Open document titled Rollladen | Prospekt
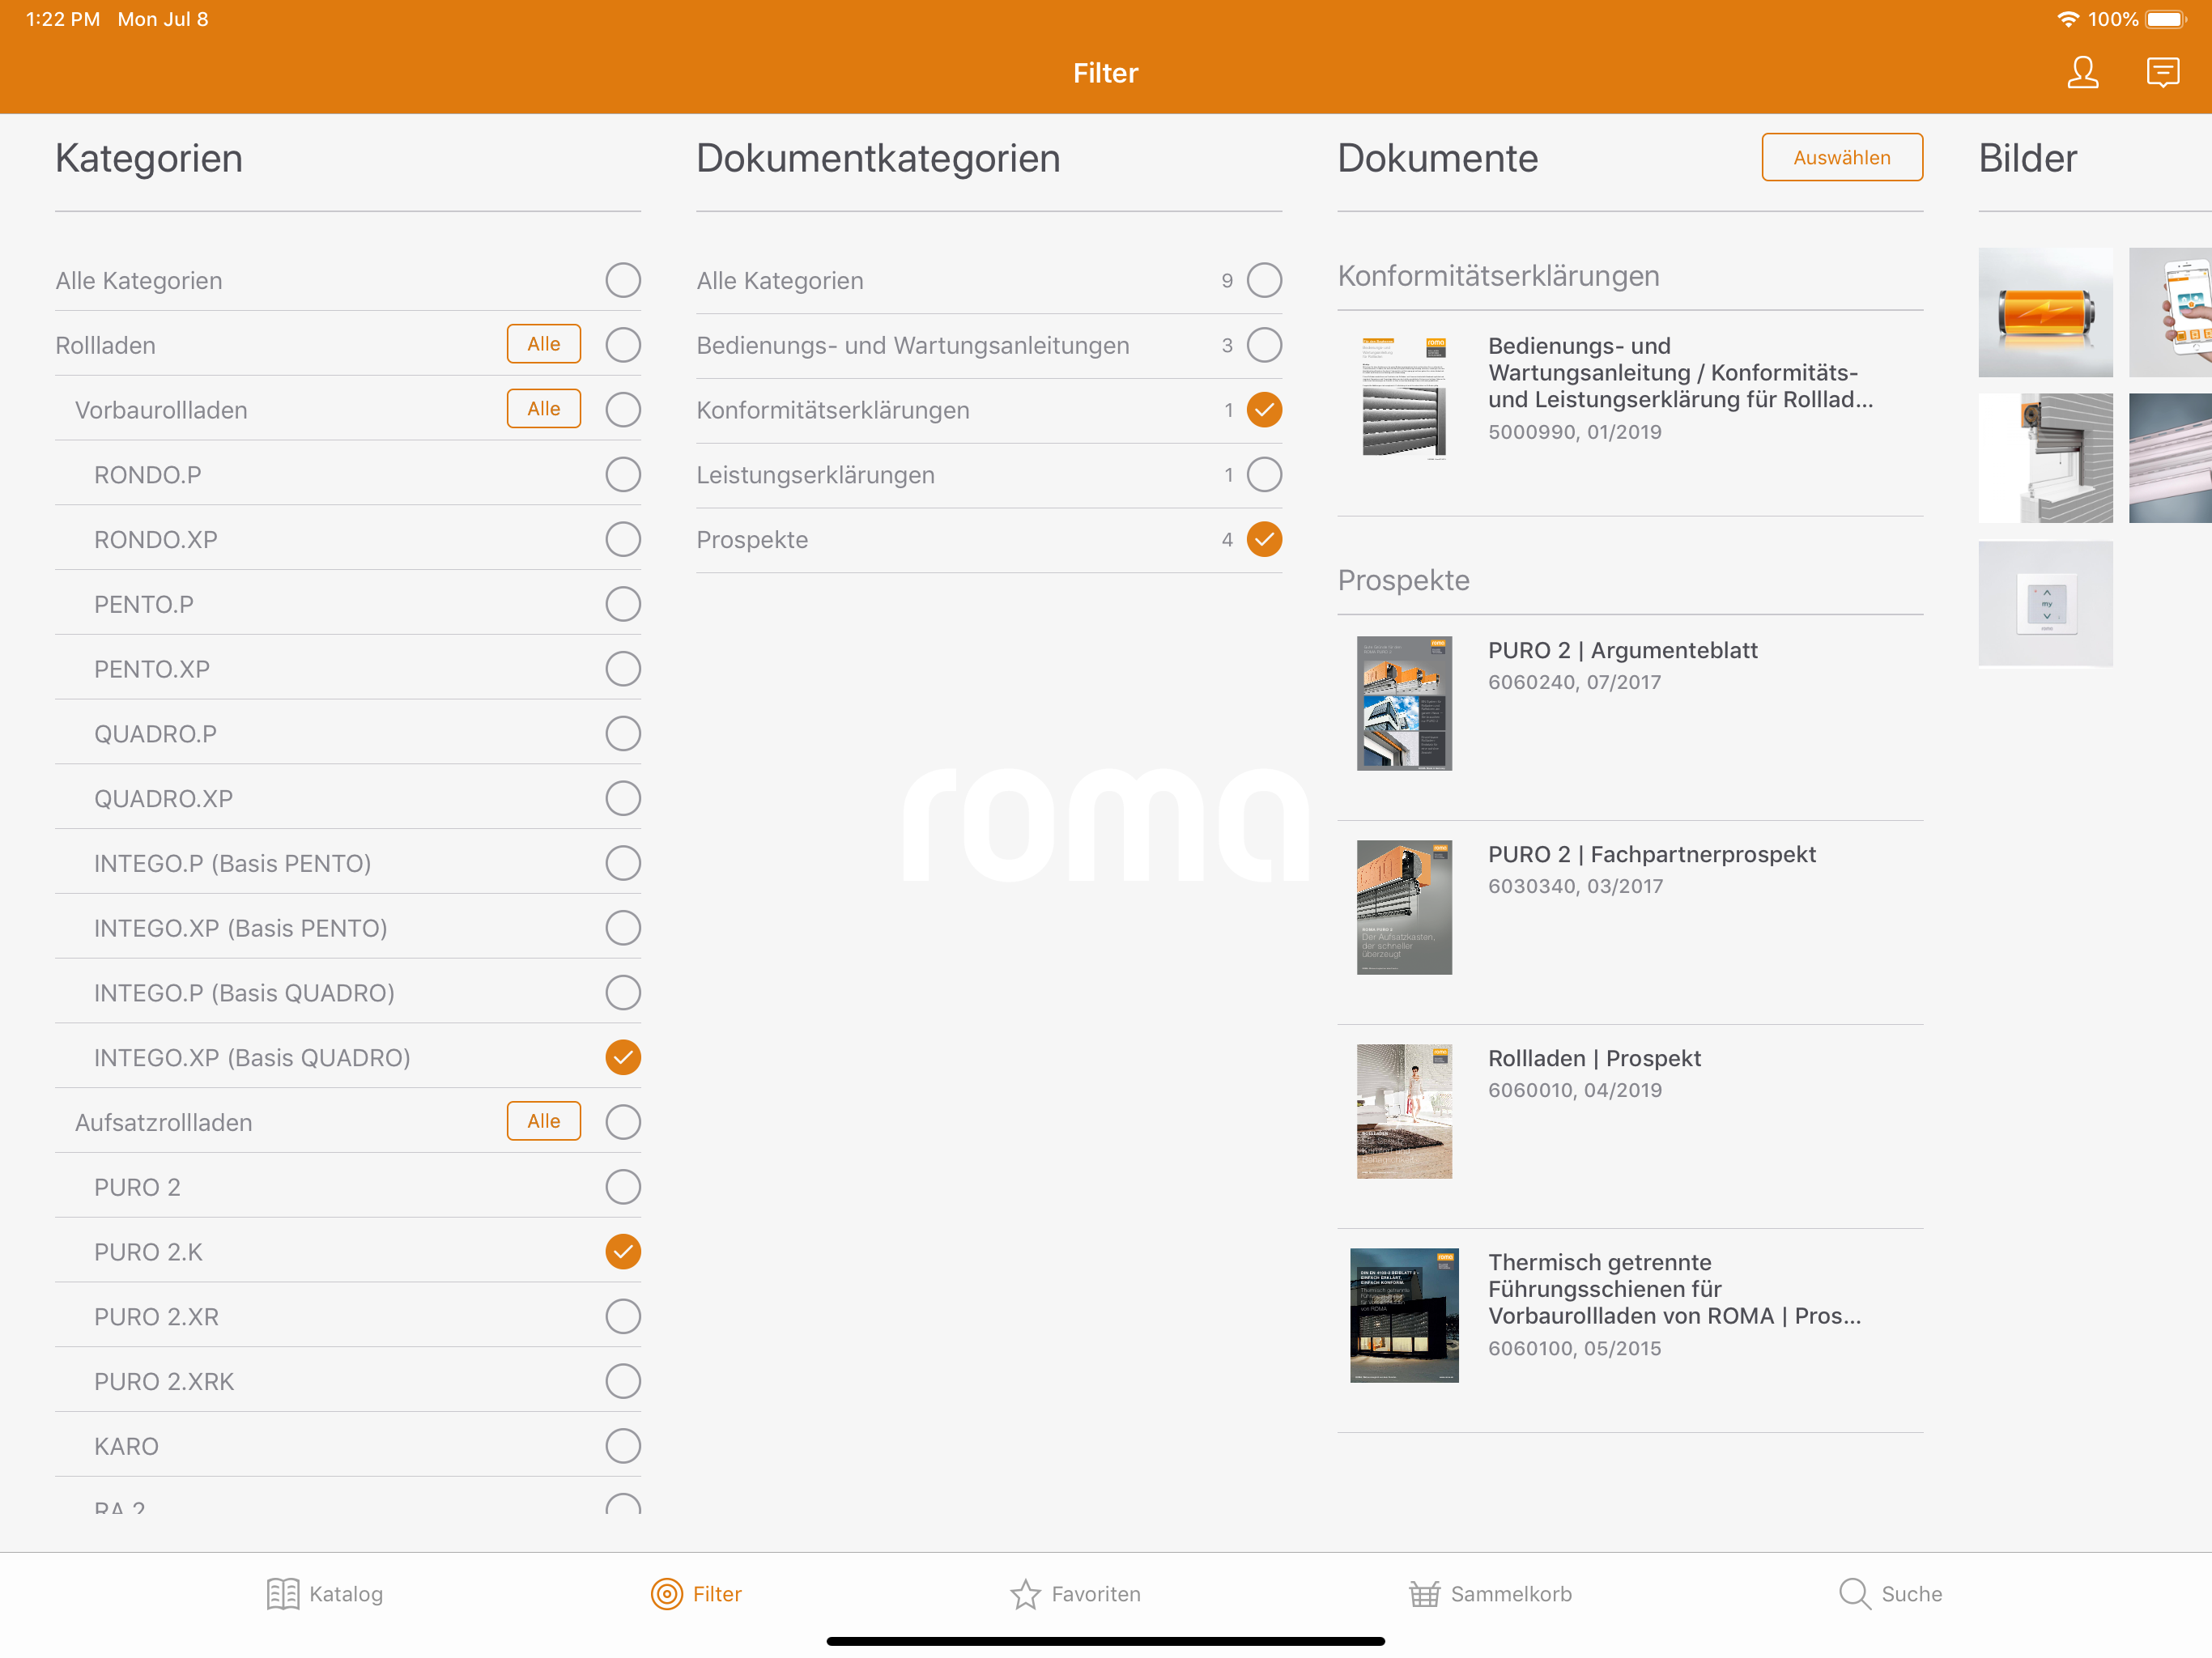Image resolution: width=2212 pixels, height=1658 pixels. 1594,1058
